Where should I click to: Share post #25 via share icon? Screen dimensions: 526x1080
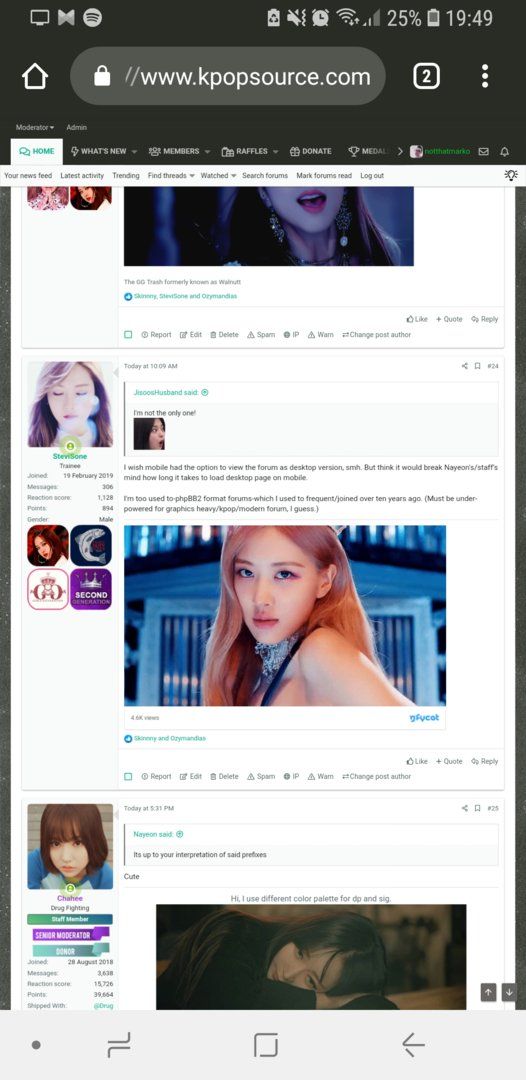[x=465, y=808]
